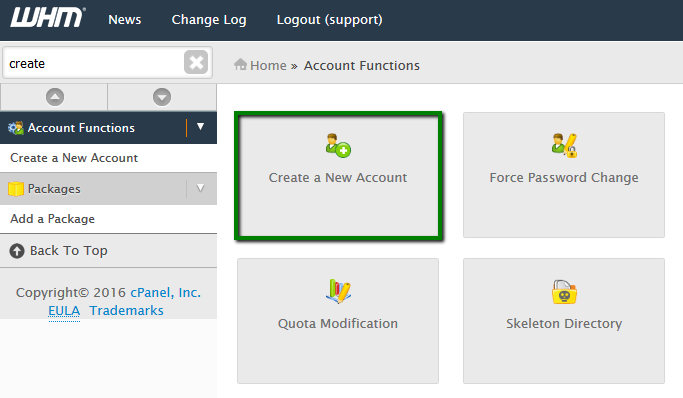
Task: Click the Back To Top button
Action: [108, 251]
